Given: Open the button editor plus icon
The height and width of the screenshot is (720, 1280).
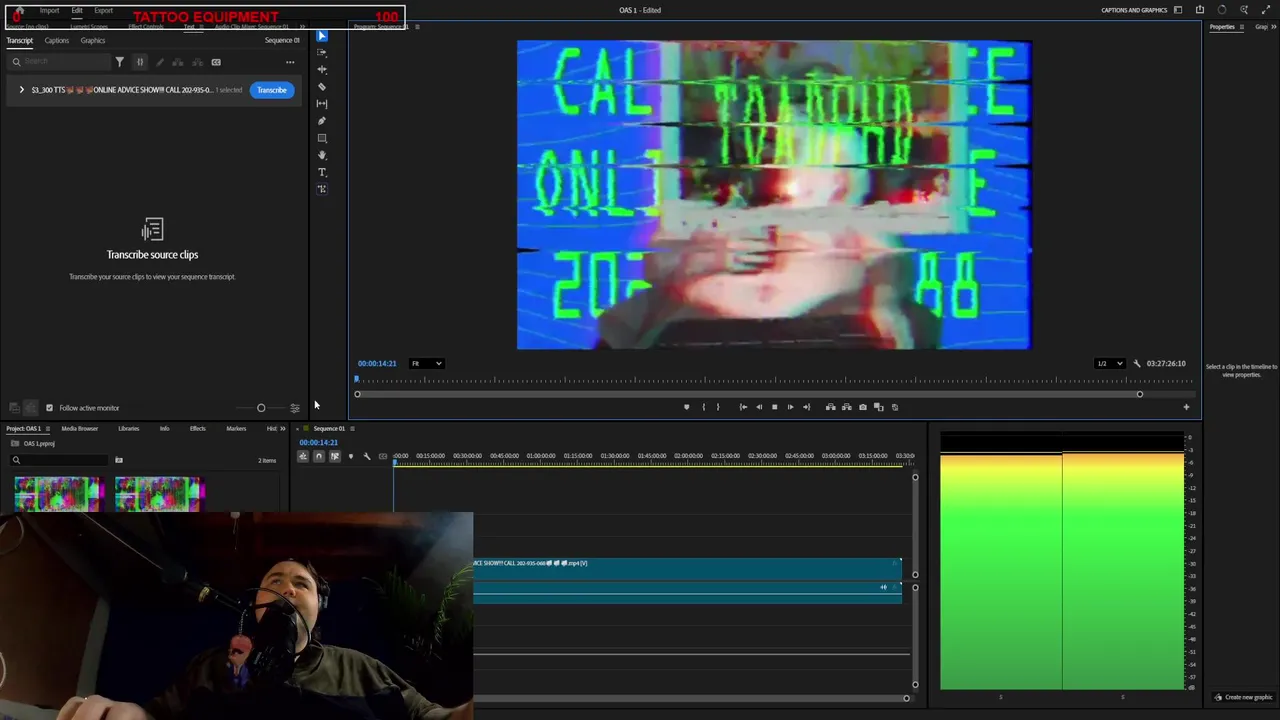Looking at the screenshot, I should click(x=1186, y=407).
